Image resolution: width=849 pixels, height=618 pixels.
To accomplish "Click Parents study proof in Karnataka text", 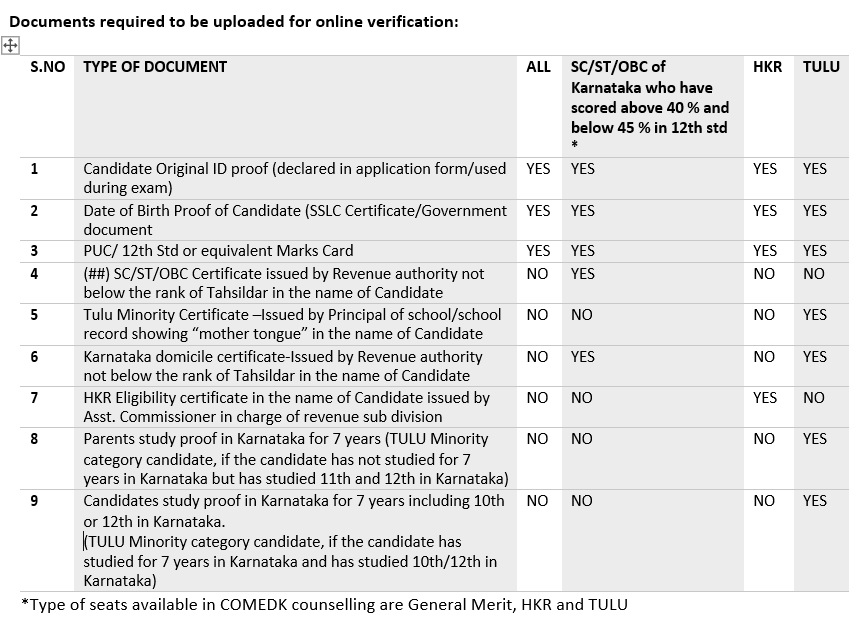I will 296,459.
